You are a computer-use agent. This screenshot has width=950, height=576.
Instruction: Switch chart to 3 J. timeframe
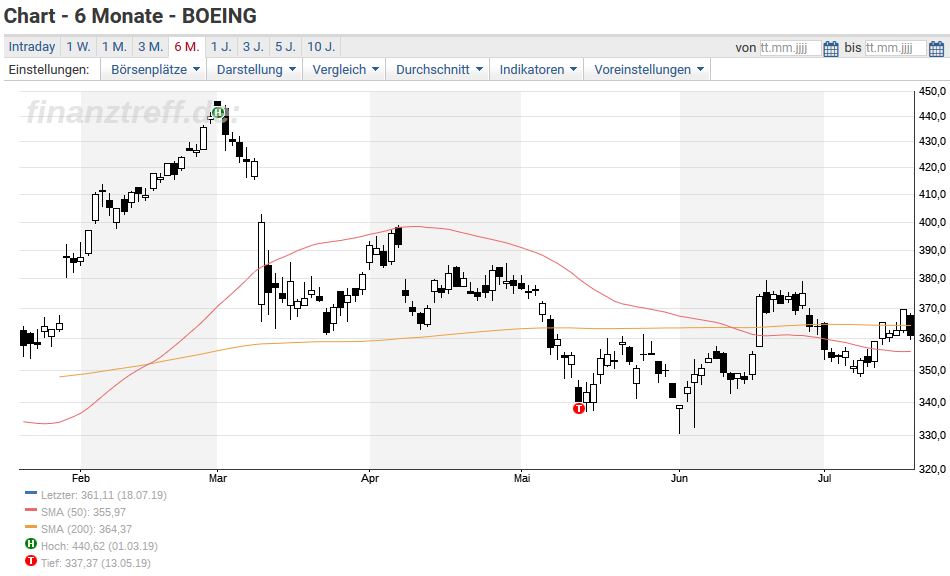(x=253, y=47)
